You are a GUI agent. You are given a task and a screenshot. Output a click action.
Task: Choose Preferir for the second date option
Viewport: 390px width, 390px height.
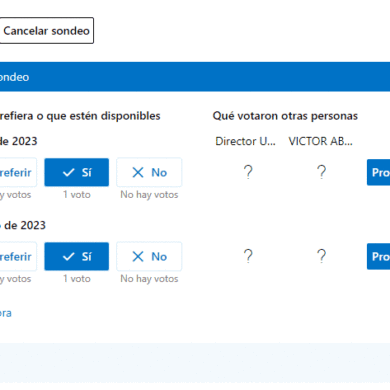[x=18, y=256]
